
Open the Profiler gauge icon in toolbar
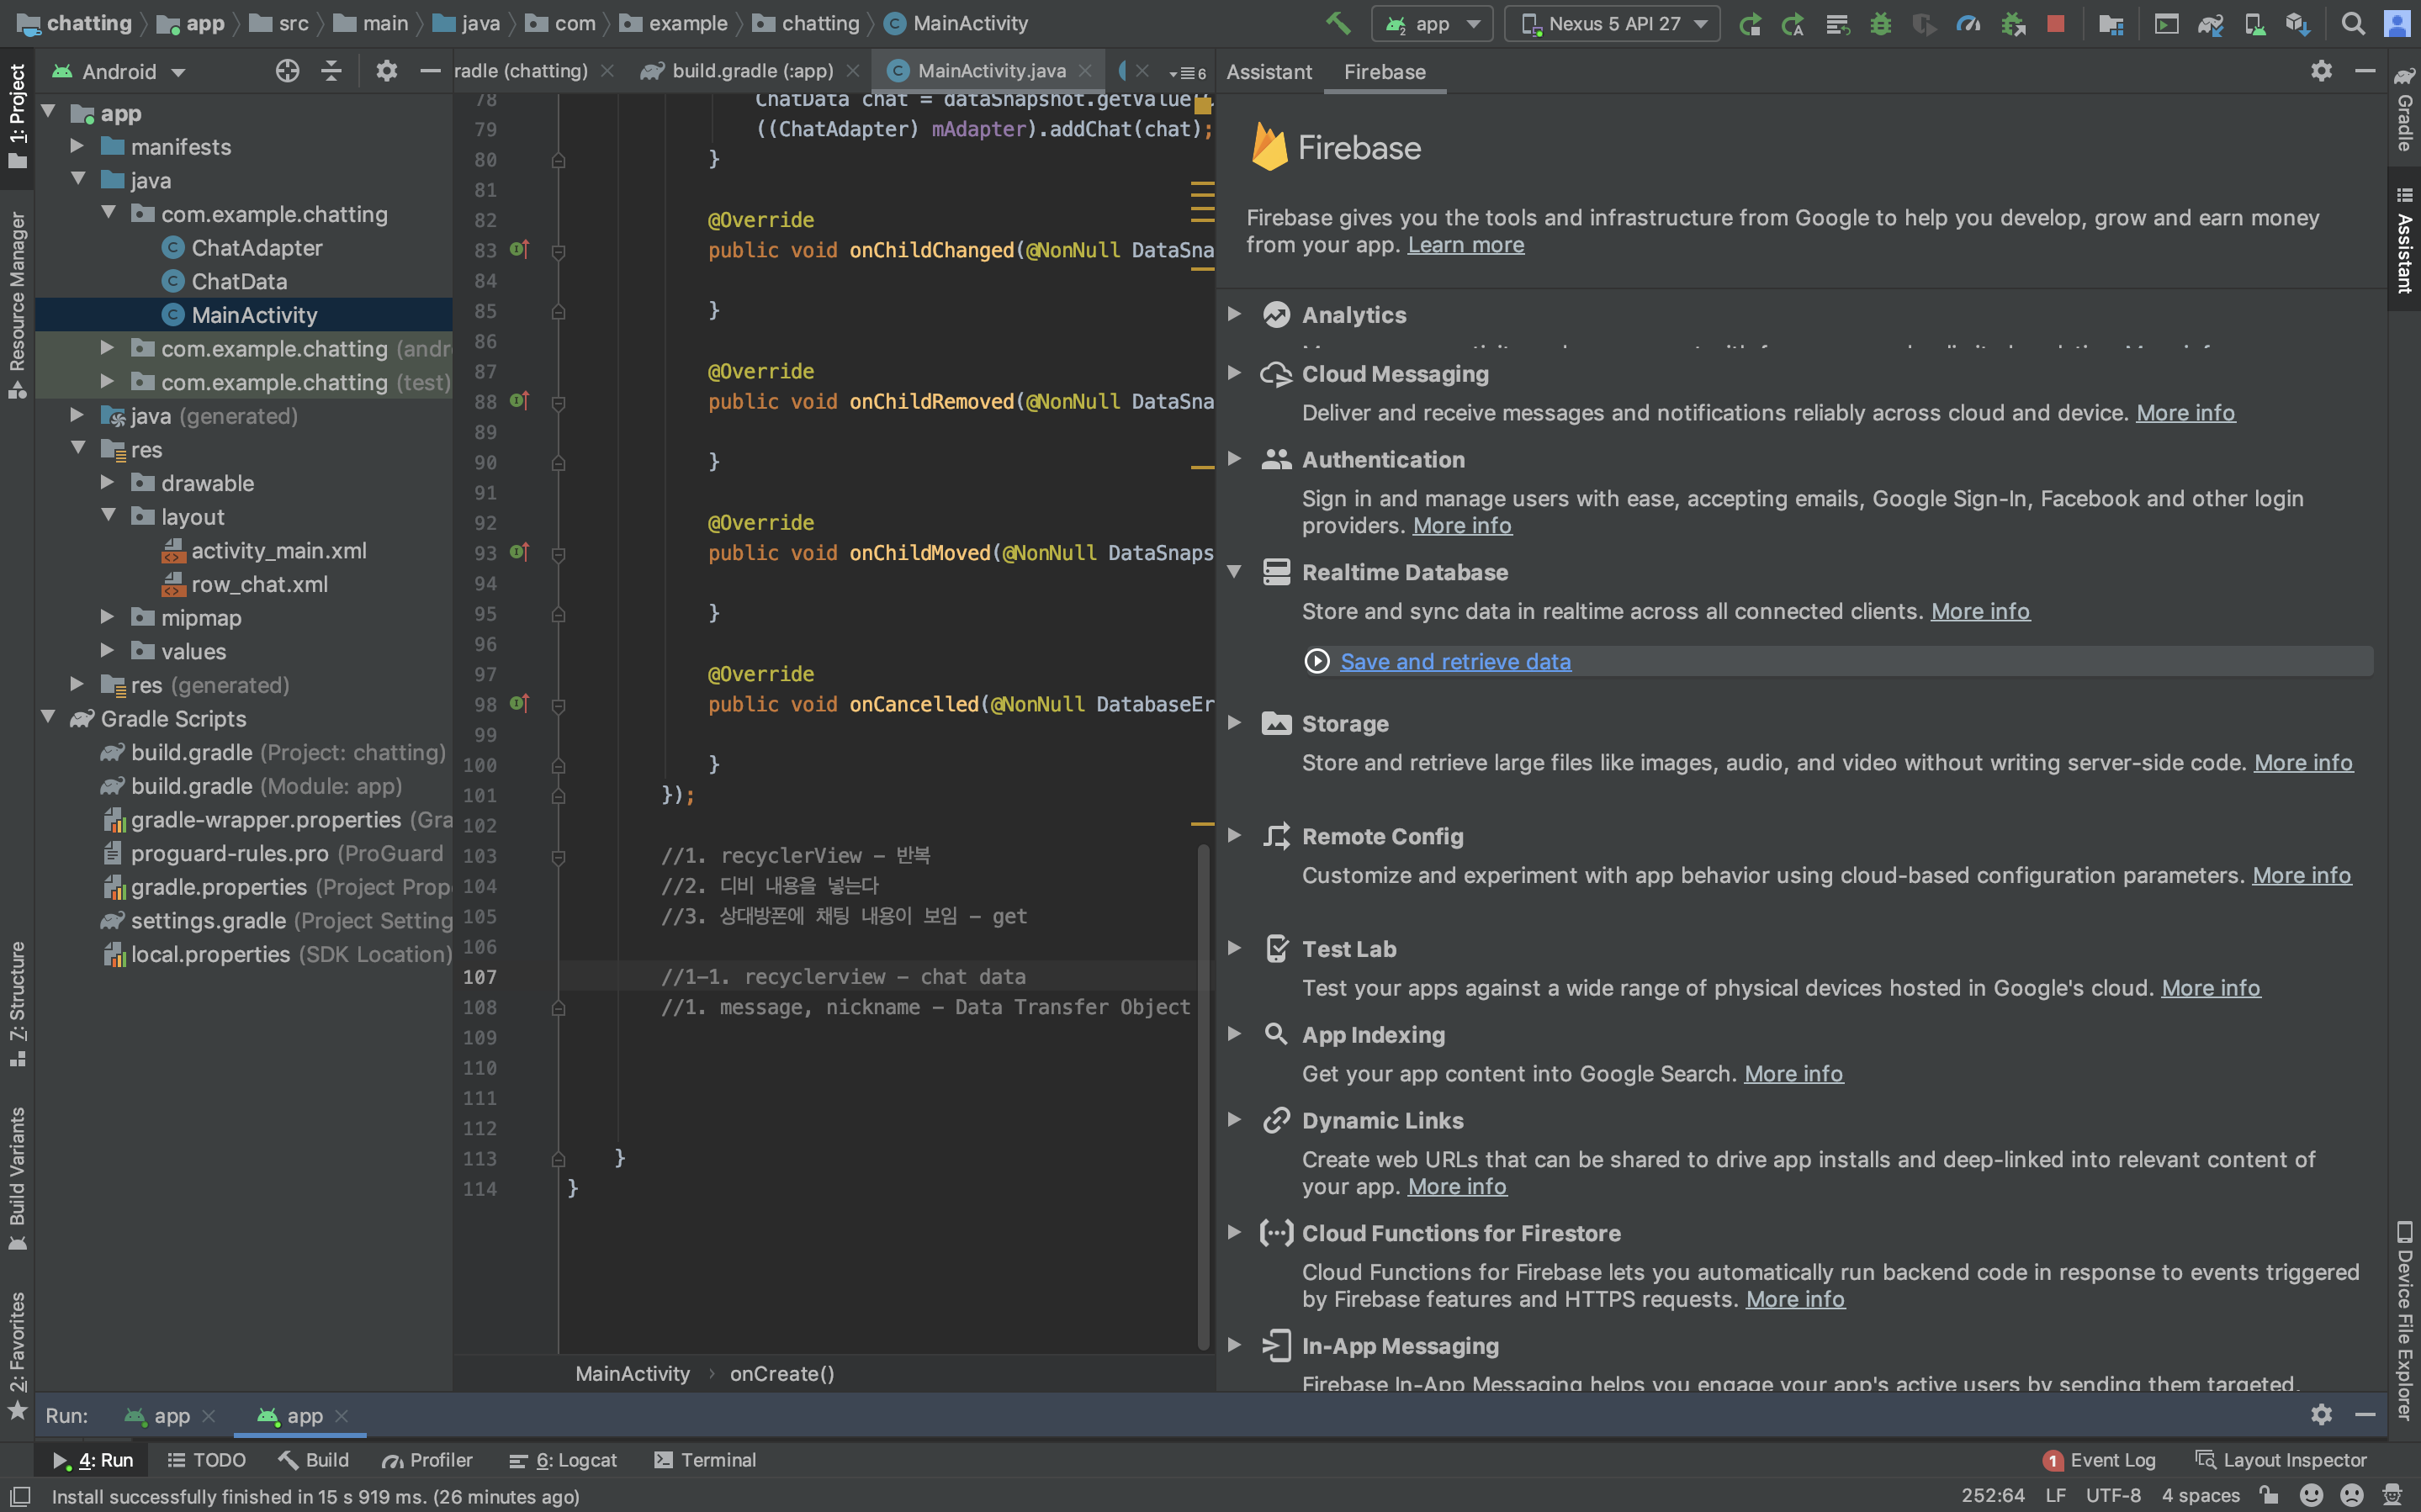click(x=1968, y=23)
